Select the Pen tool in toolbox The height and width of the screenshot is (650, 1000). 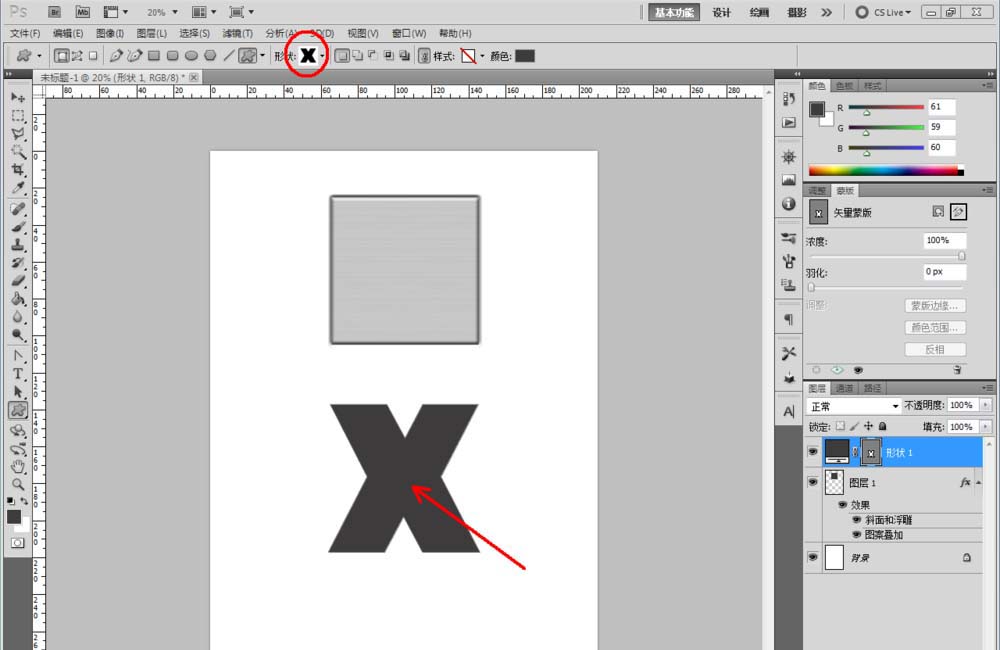(18, 355)
